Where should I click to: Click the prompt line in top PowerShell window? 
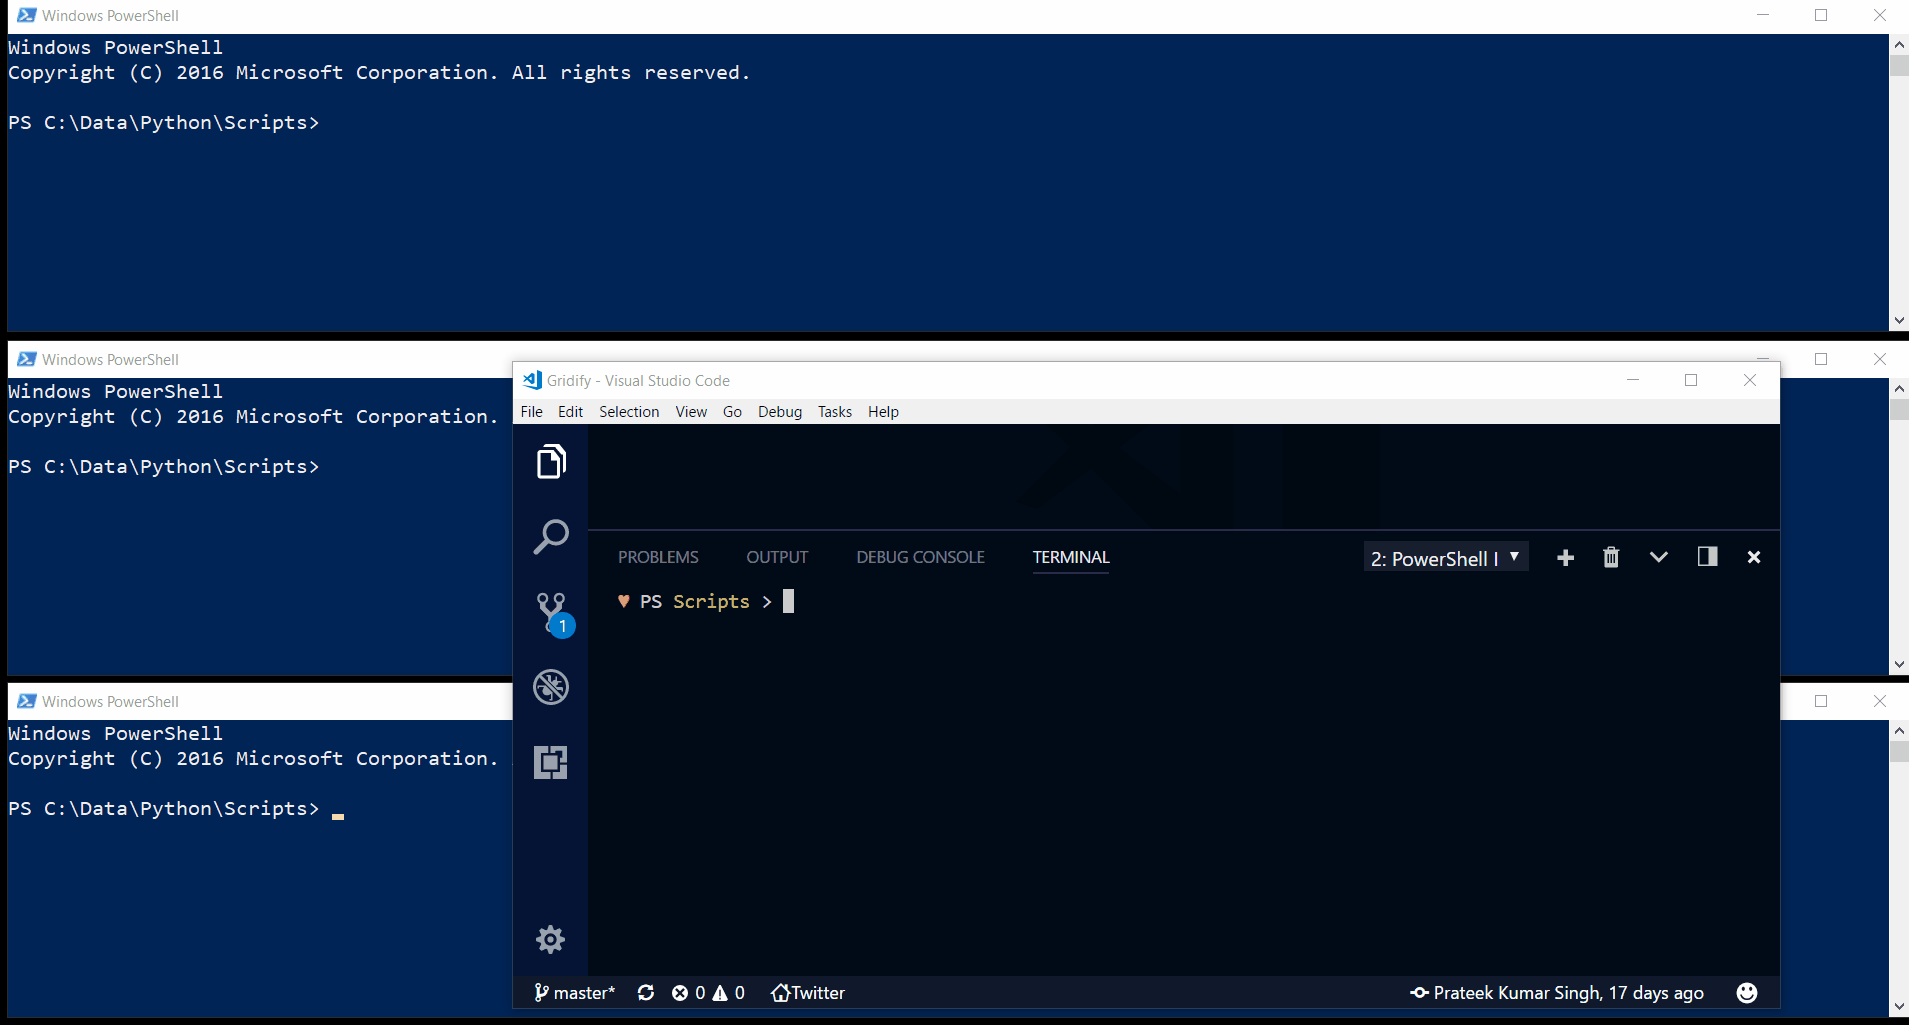click(163, 123)
